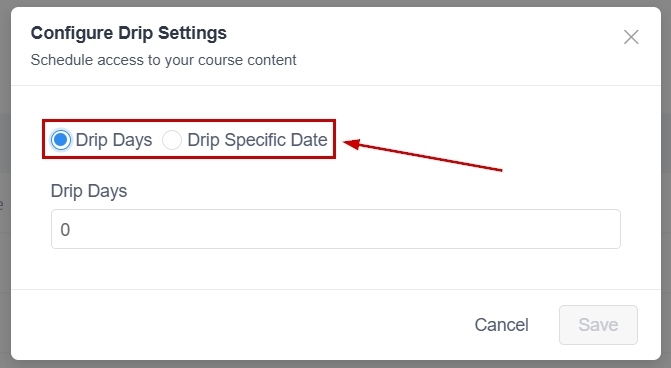671x368 pixels.
Task: Click the empty radio circle beside Drip Specific Date
Action: click(x=172, y=140)
